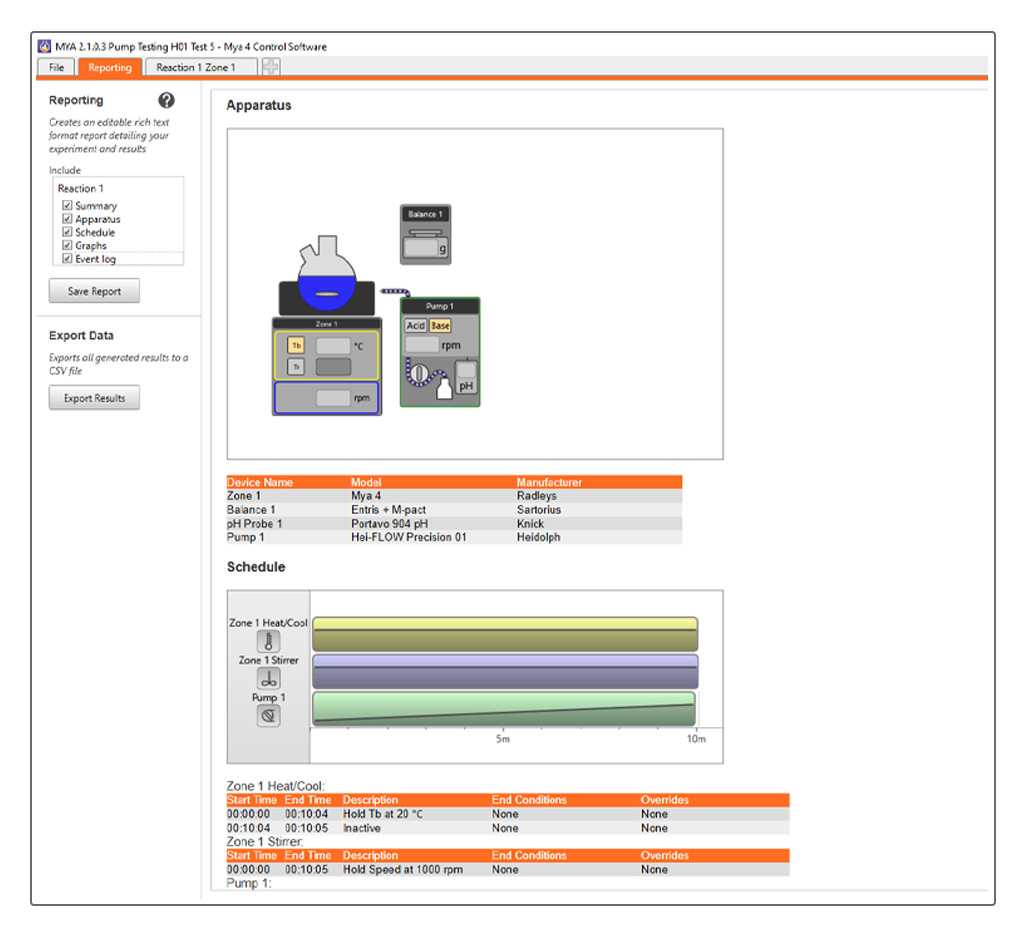Click the reagent bottle icon in Pump 1
The height and width of the screenshot is (939, 1022).
point(444,388)
